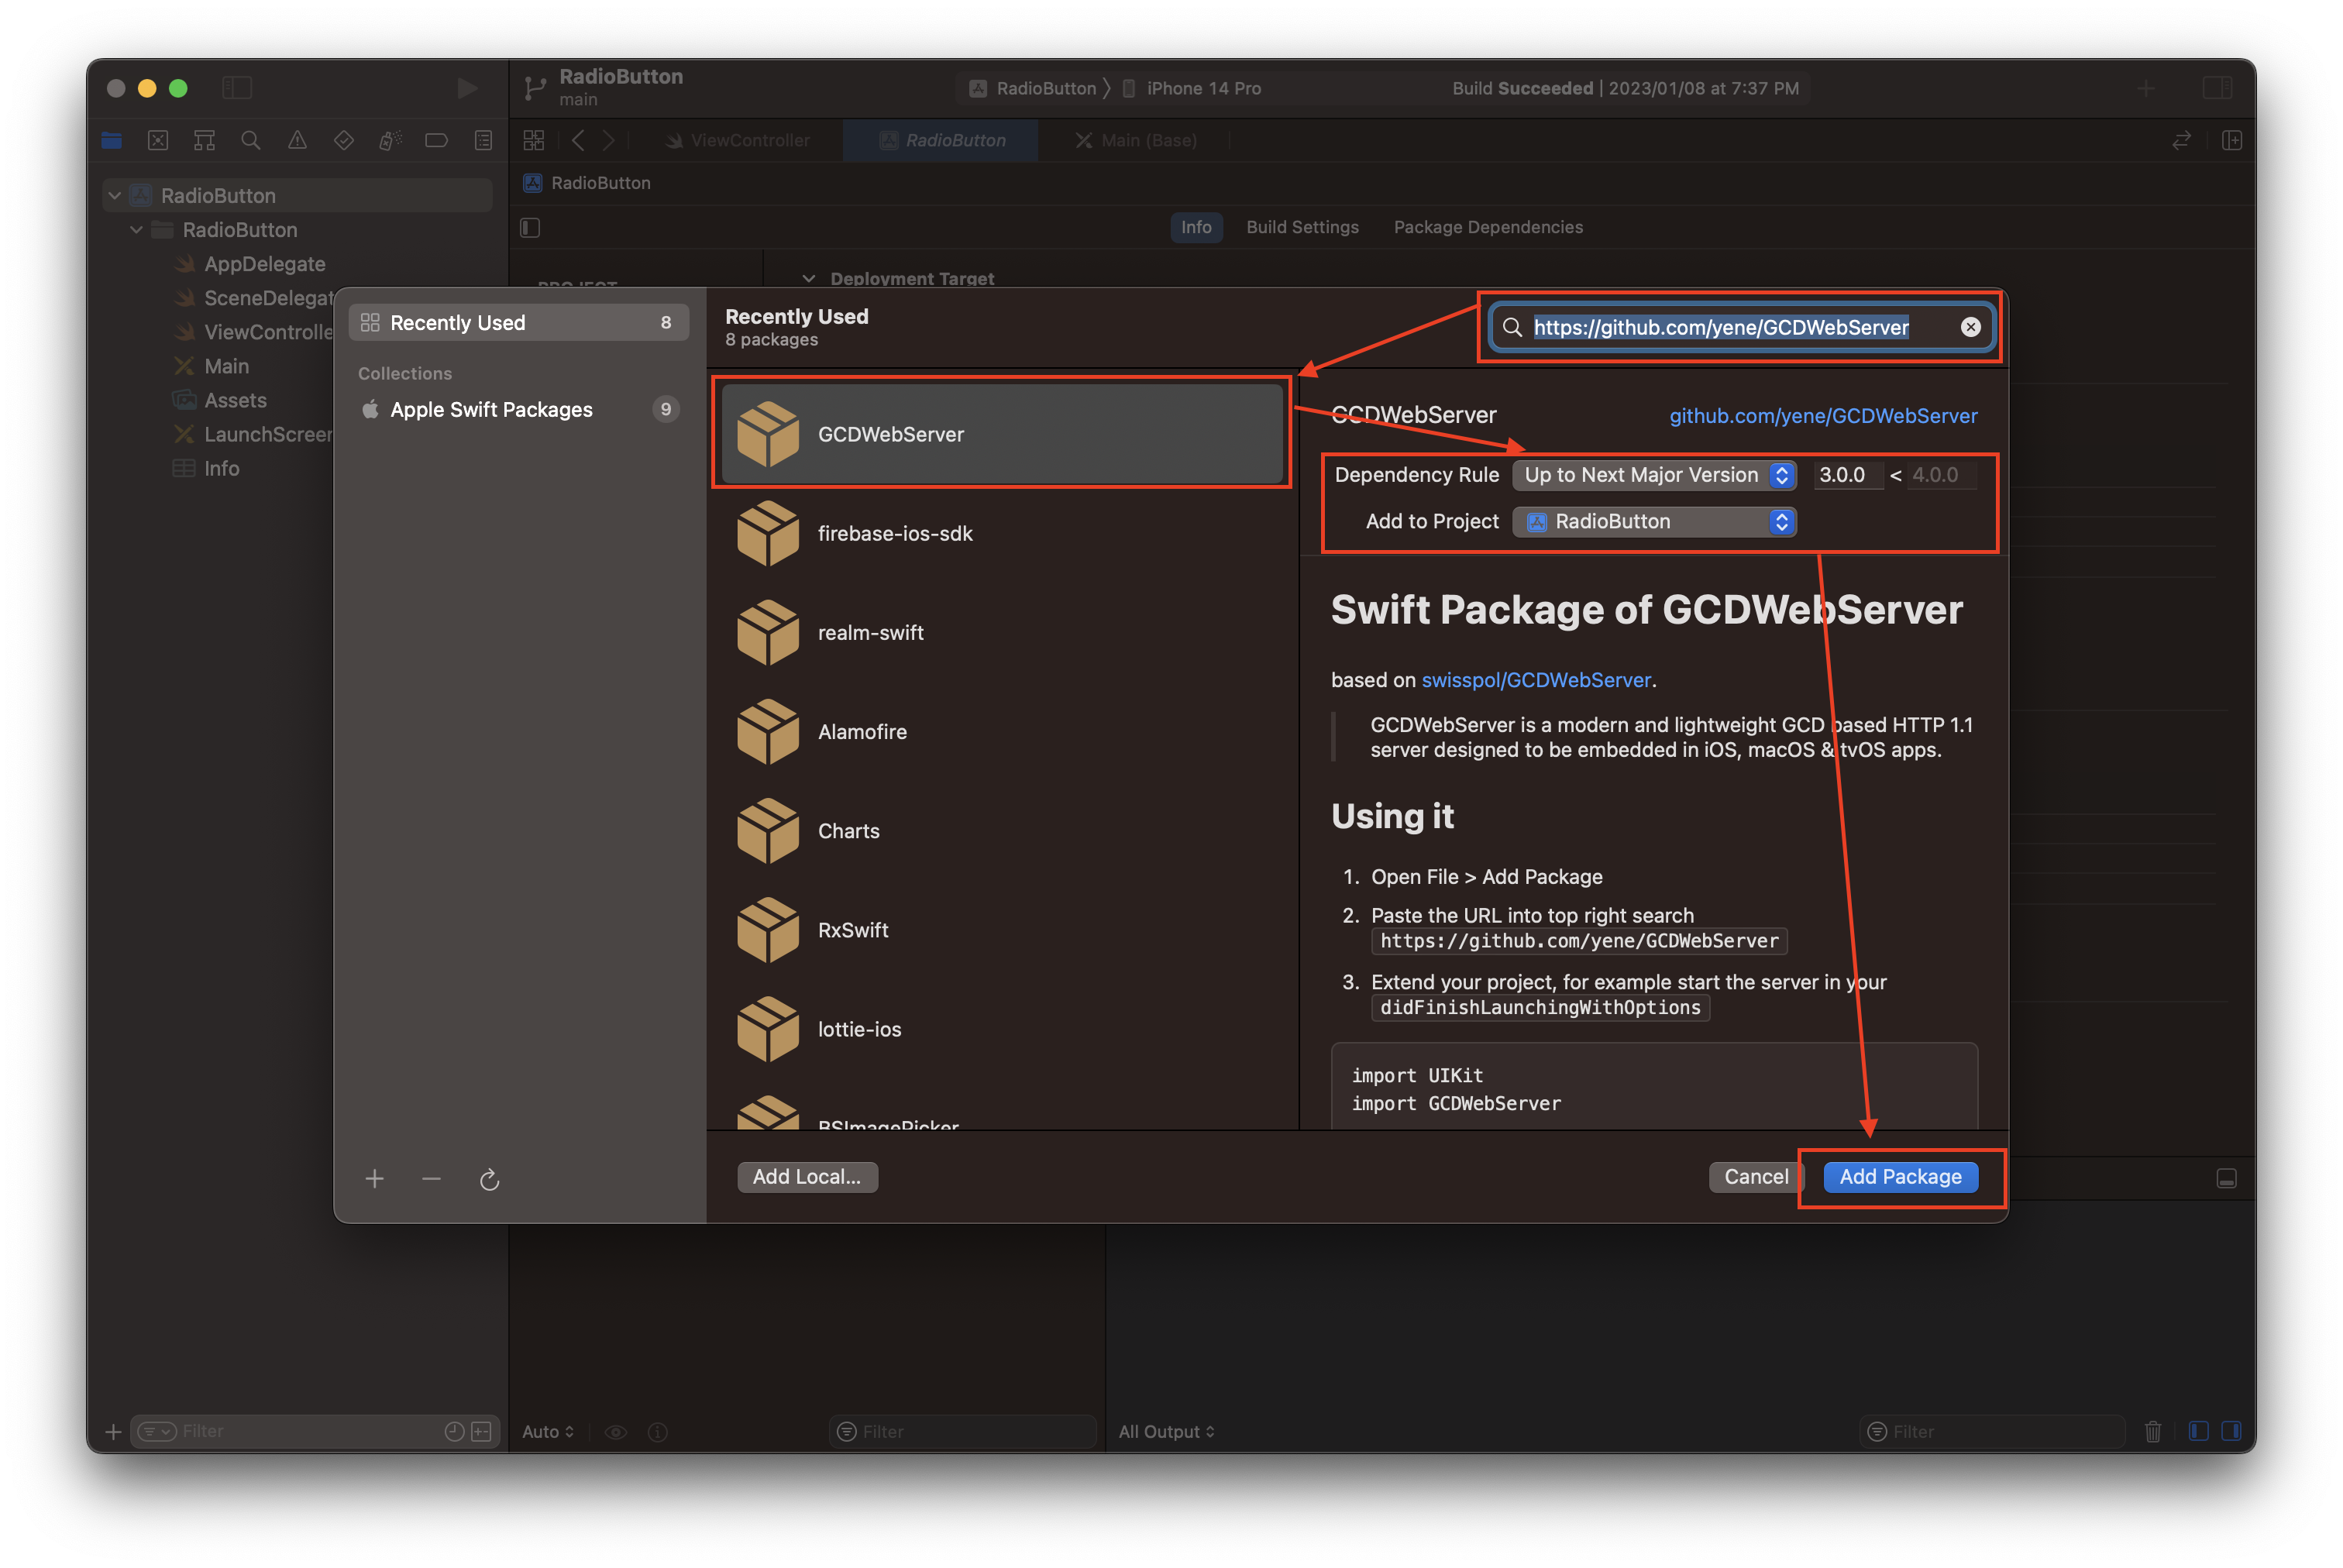Viewport: 2343px width, 1568px height.
Task: Click the Library plus button in toolbar
Action: 2146,88
